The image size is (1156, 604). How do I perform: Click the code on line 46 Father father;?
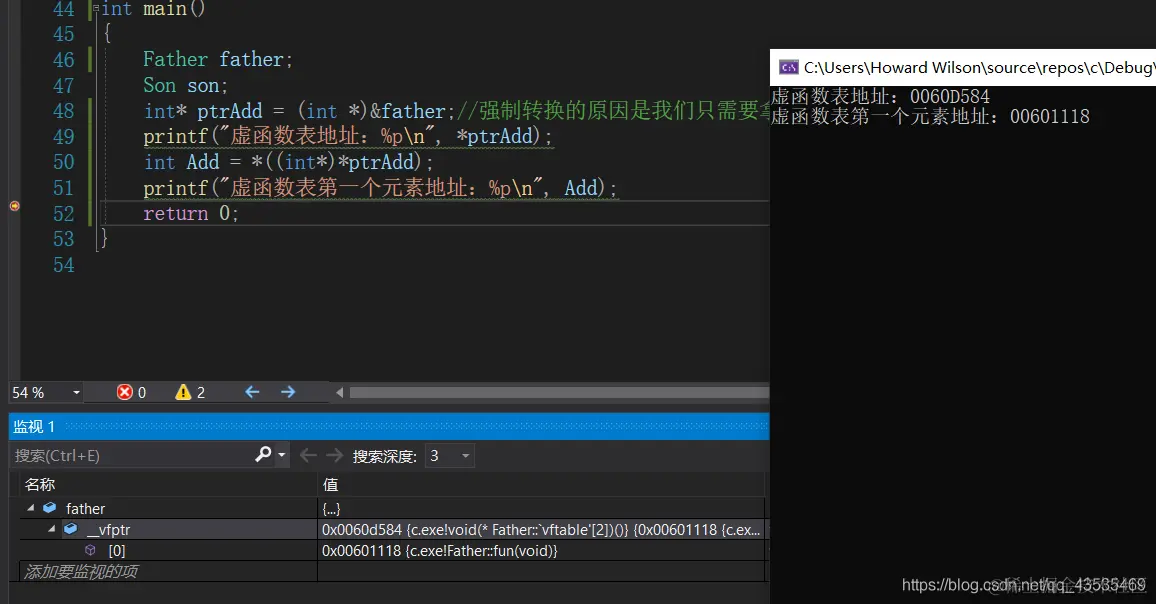[x=217, y=60]
